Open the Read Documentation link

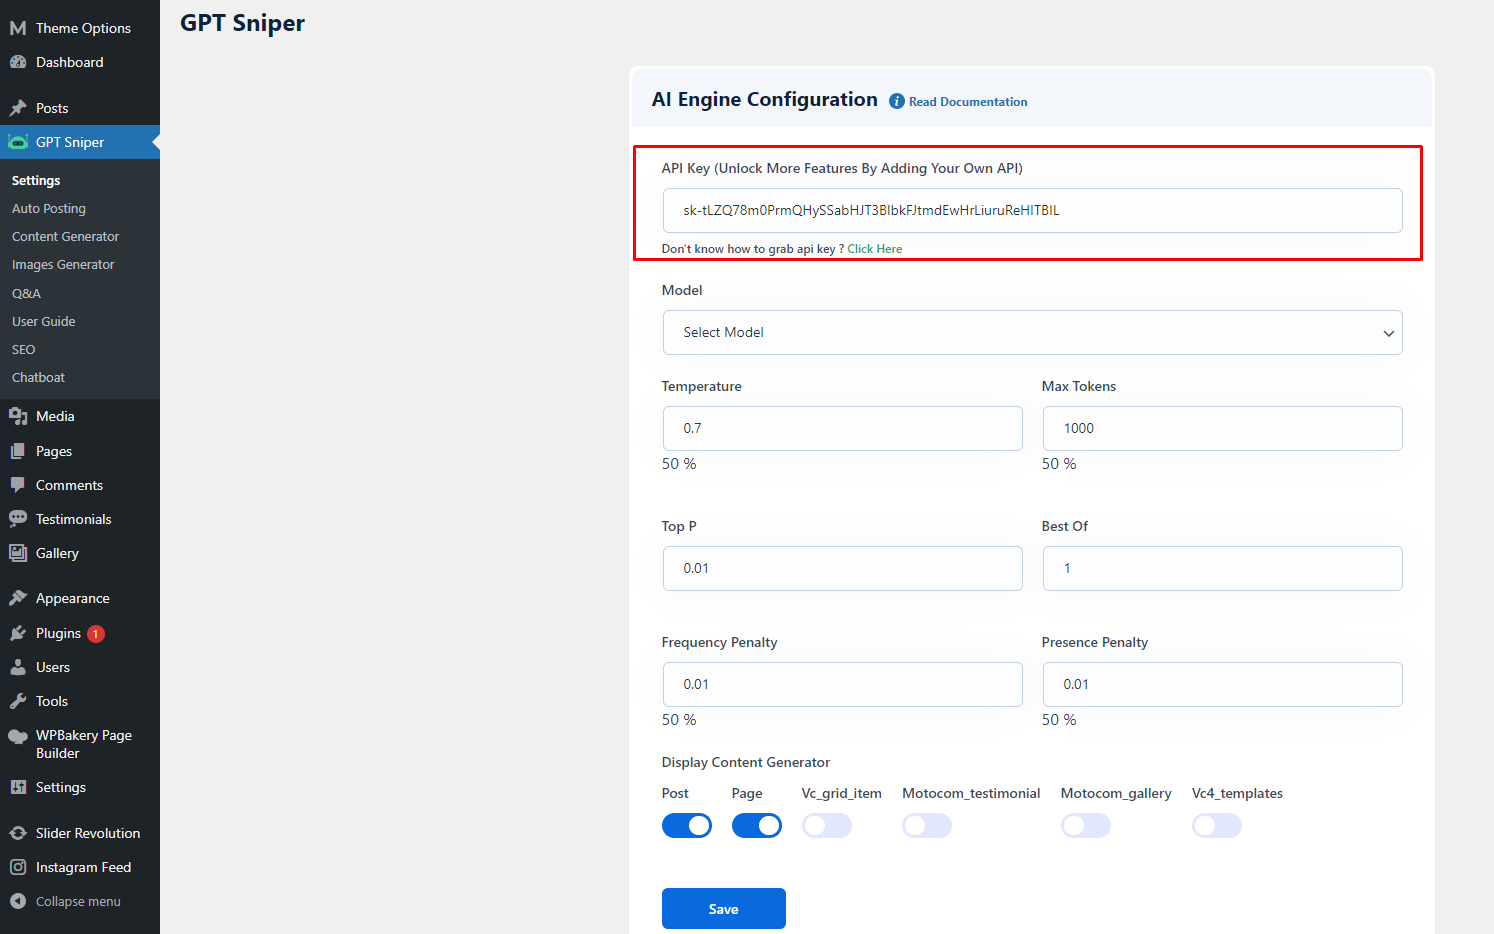click(968, 102)
